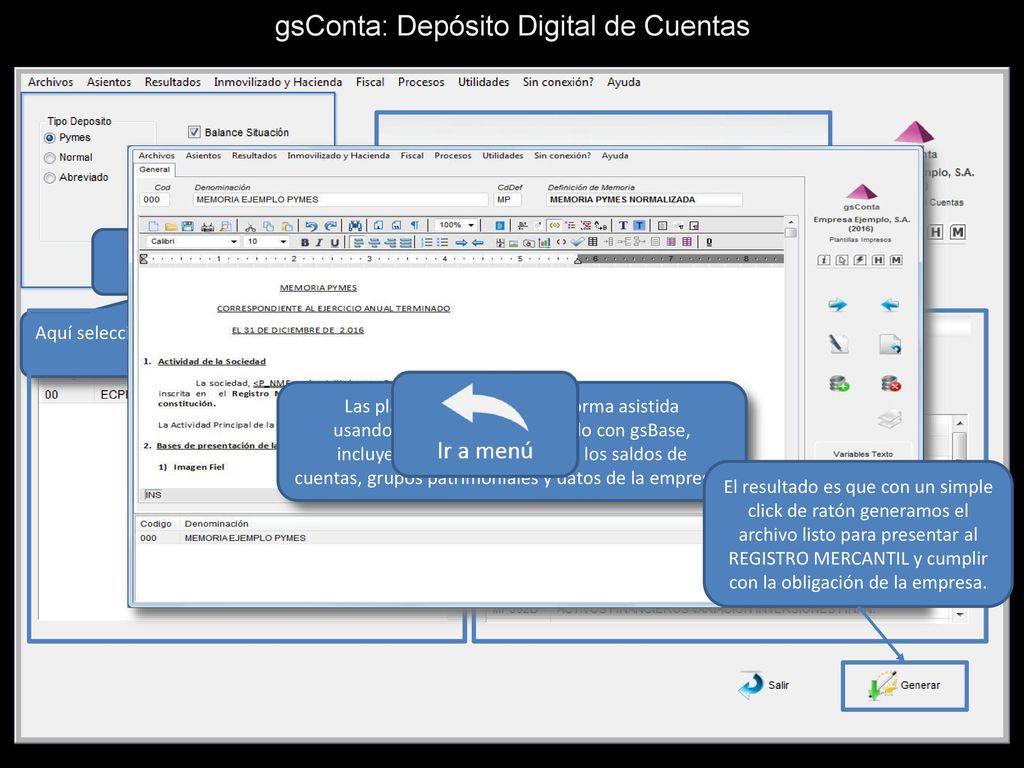Click the Salir button
Viewport: 1024px width, 768px height.
click(763, 685)
